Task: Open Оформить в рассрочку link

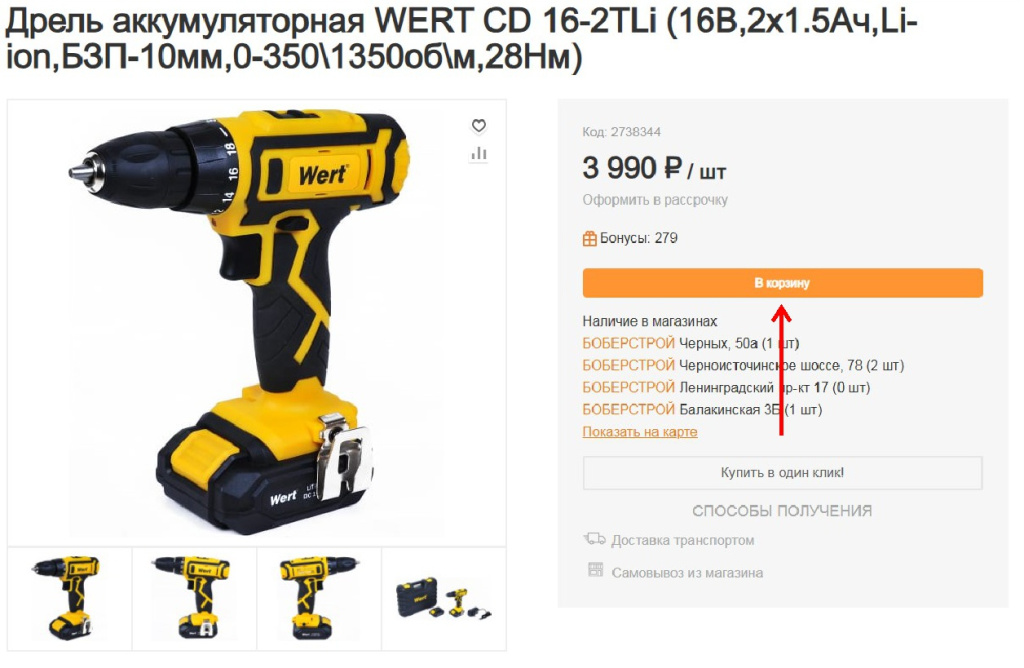Action: [655, 200]
